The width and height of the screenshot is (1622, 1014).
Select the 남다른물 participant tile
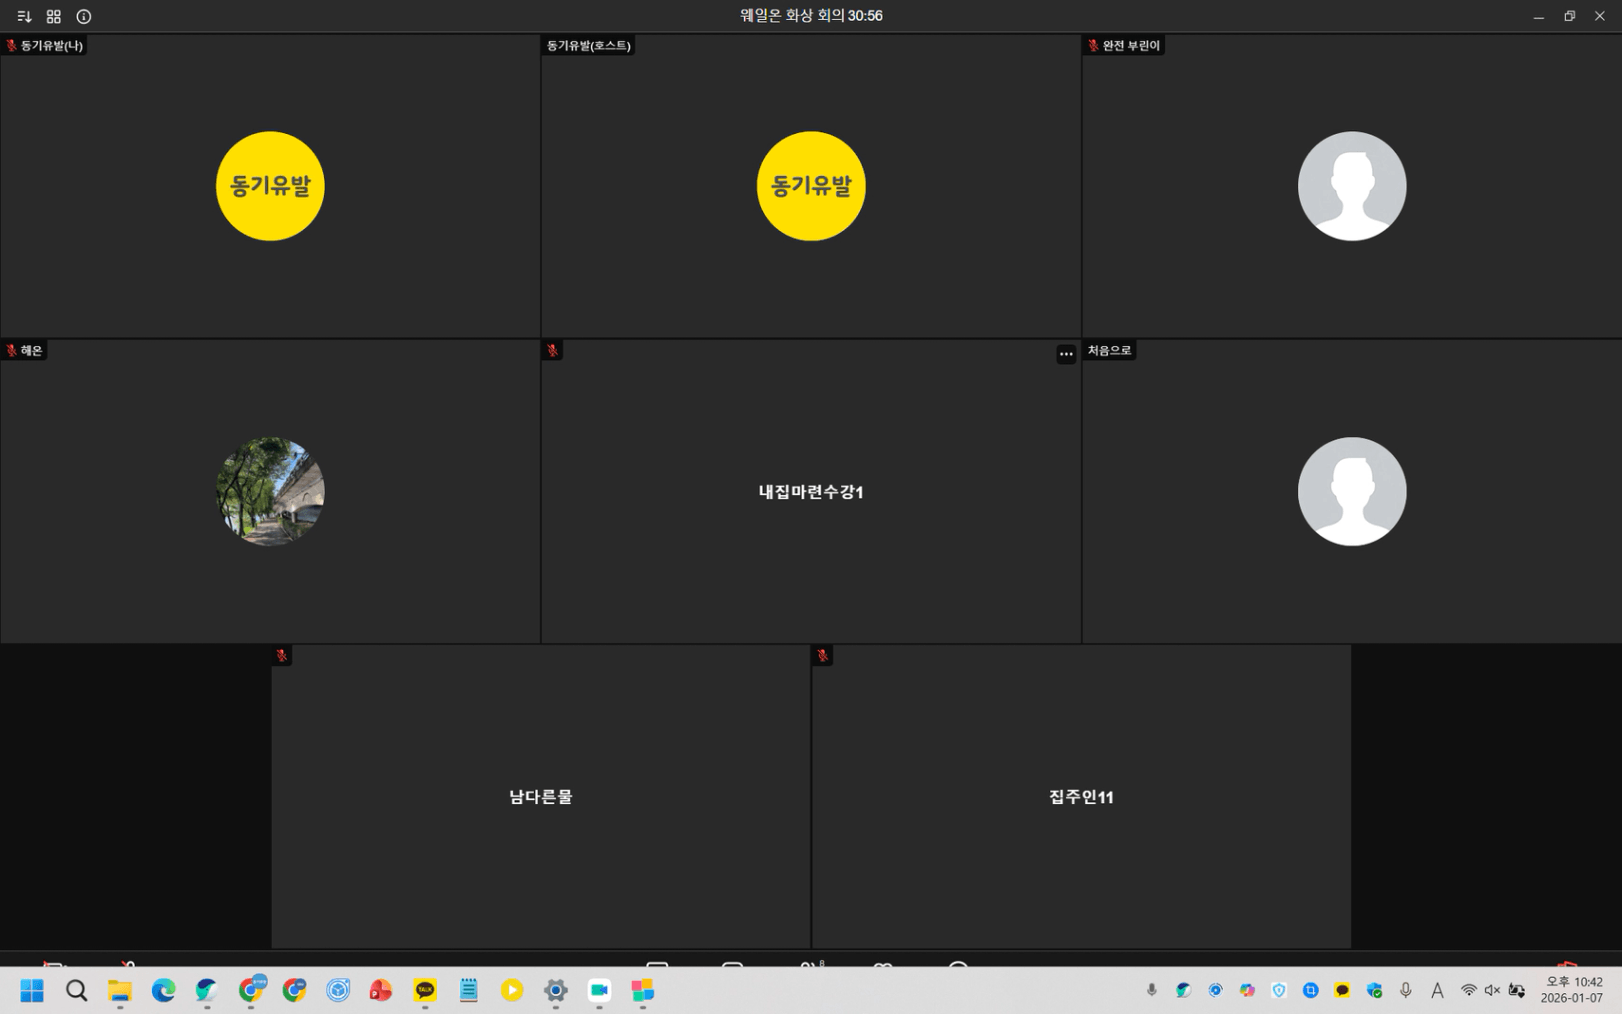(x=540, y=796)
